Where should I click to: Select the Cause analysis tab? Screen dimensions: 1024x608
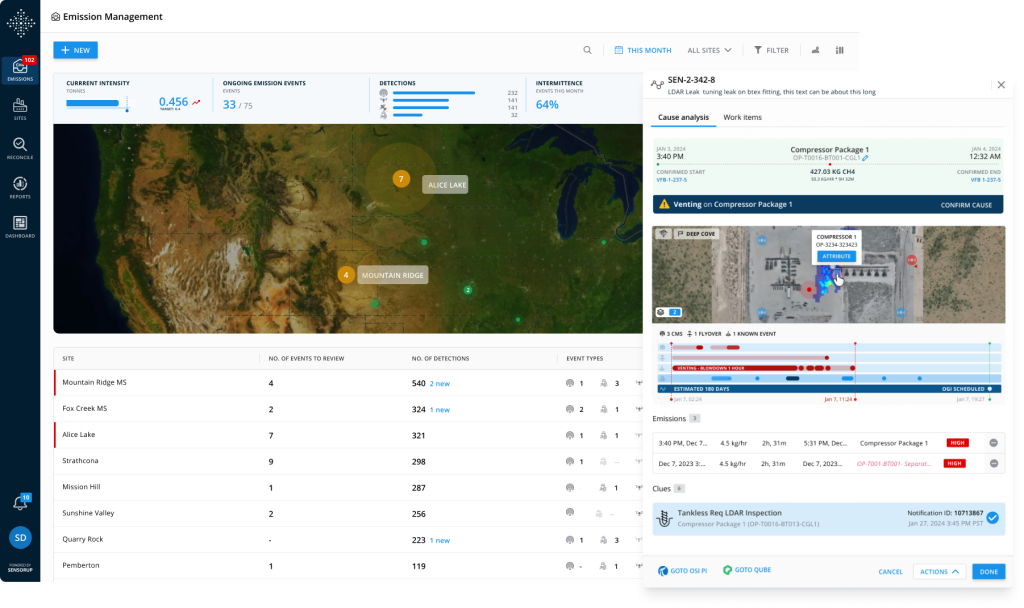click(683, 118)
